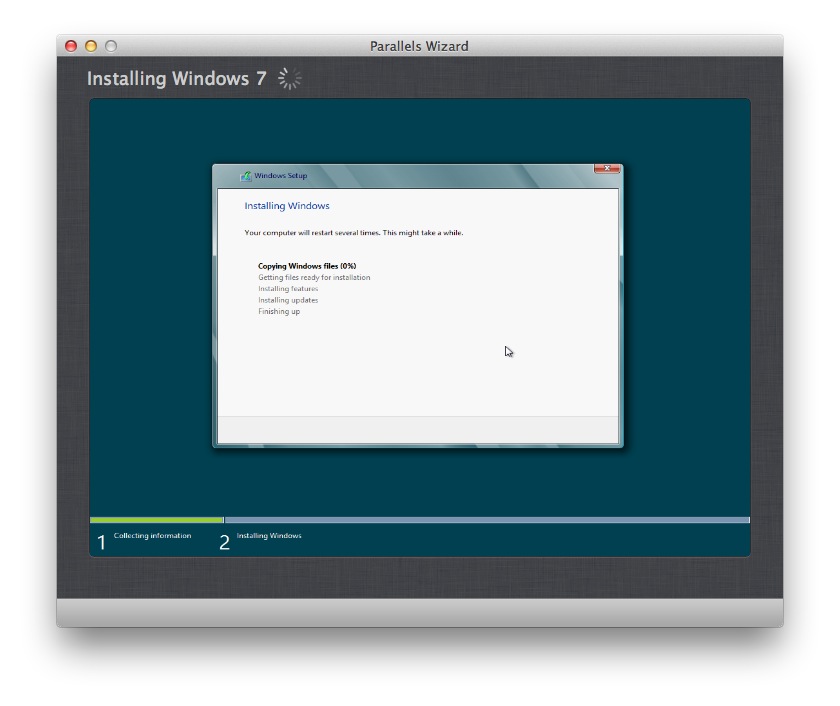
Task: Click the "Installing Windows" stage 2 label
Action: [269, 536]
